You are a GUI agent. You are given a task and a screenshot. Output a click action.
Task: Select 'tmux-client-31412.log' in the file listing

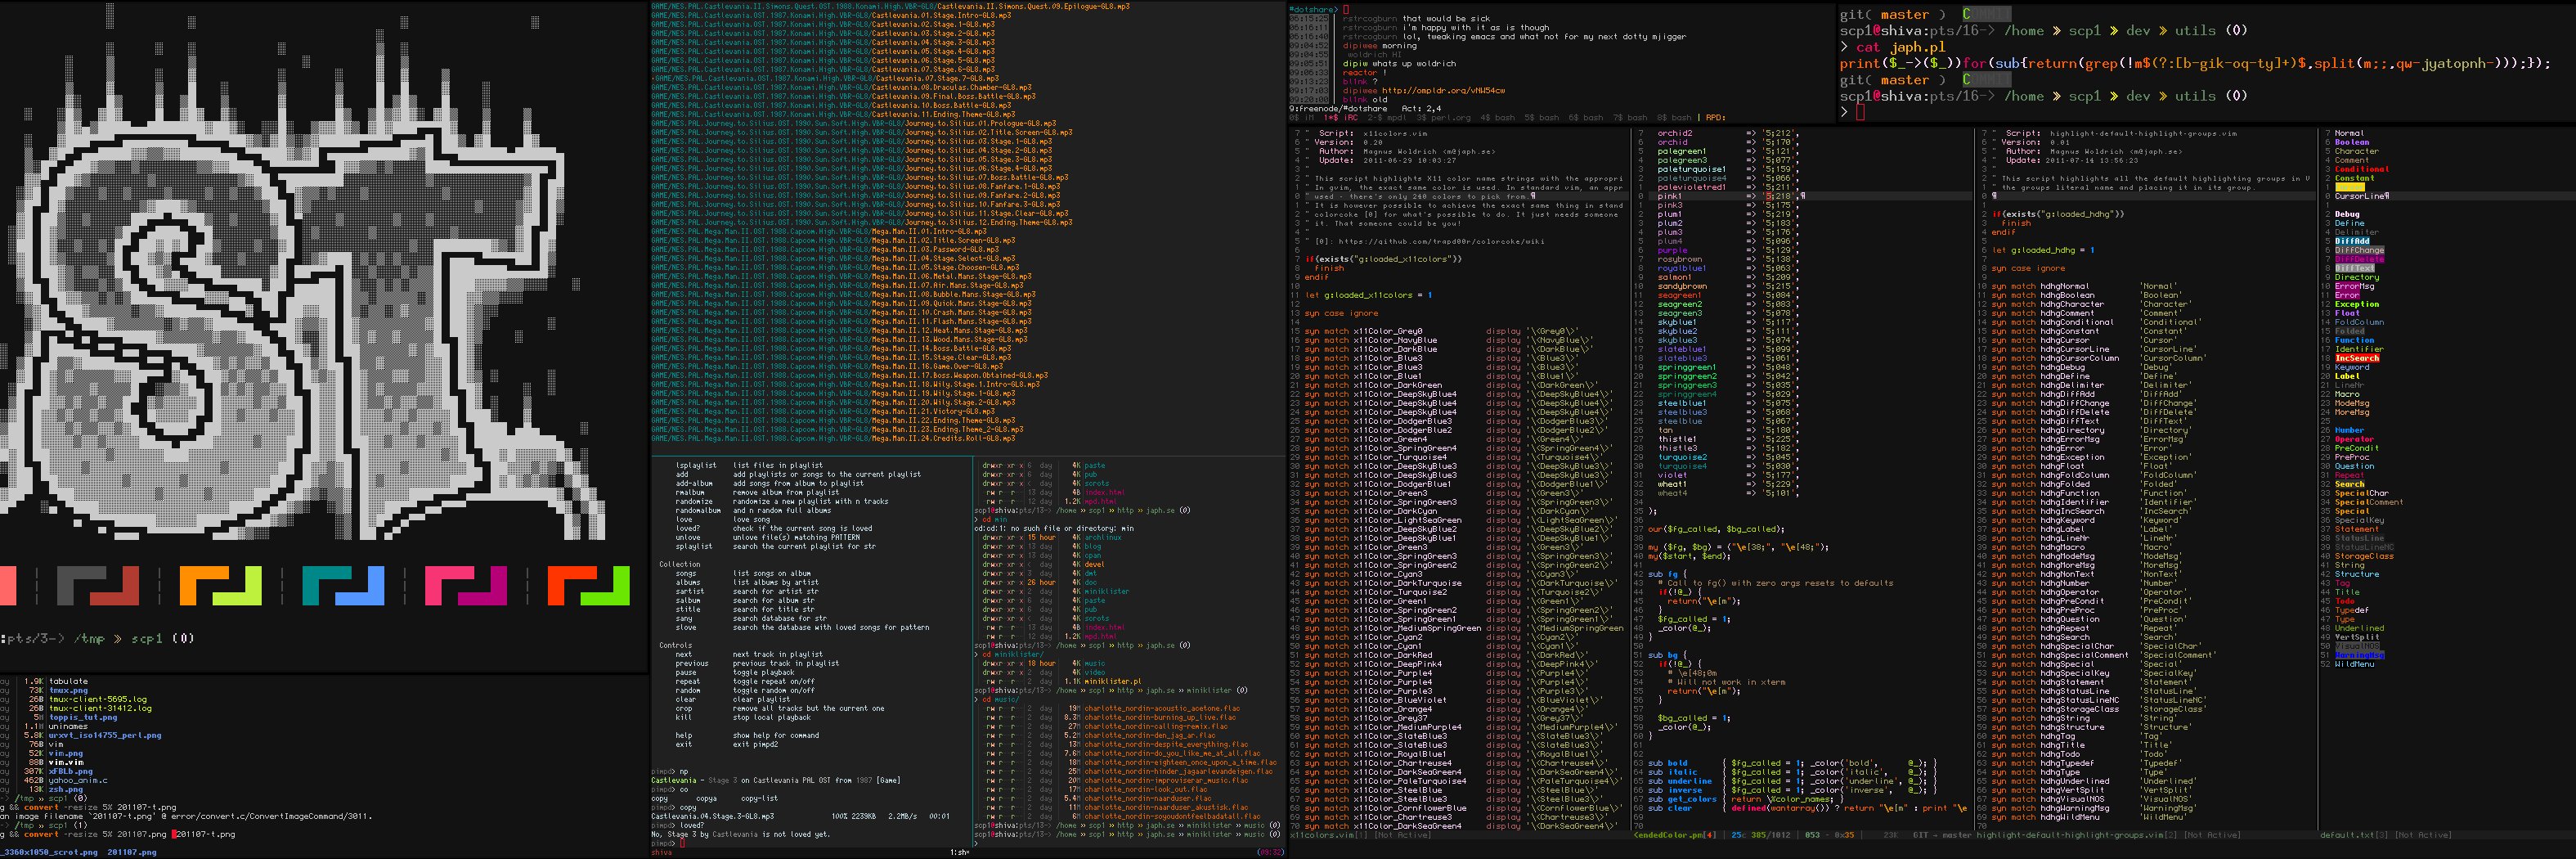[100, 708]
